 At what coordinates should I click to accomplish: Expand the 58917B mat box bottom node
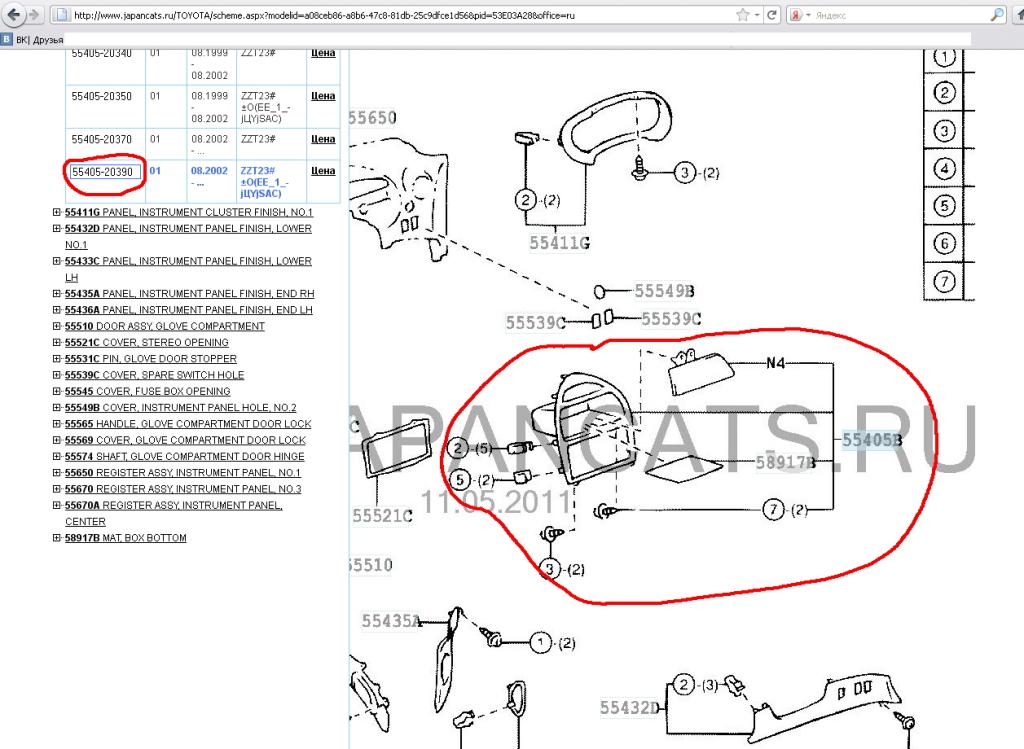tap(57, 538)
